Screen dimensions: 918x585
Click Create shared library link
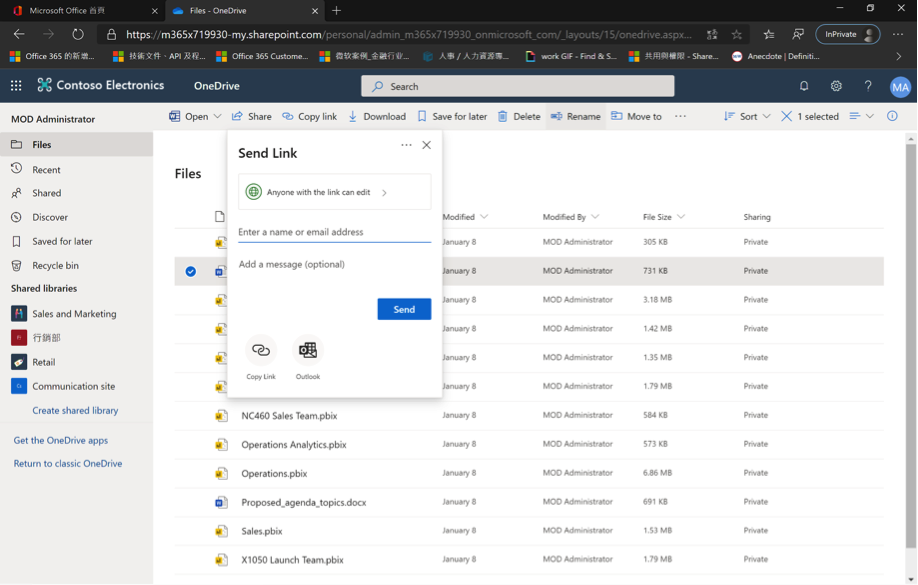75,410
